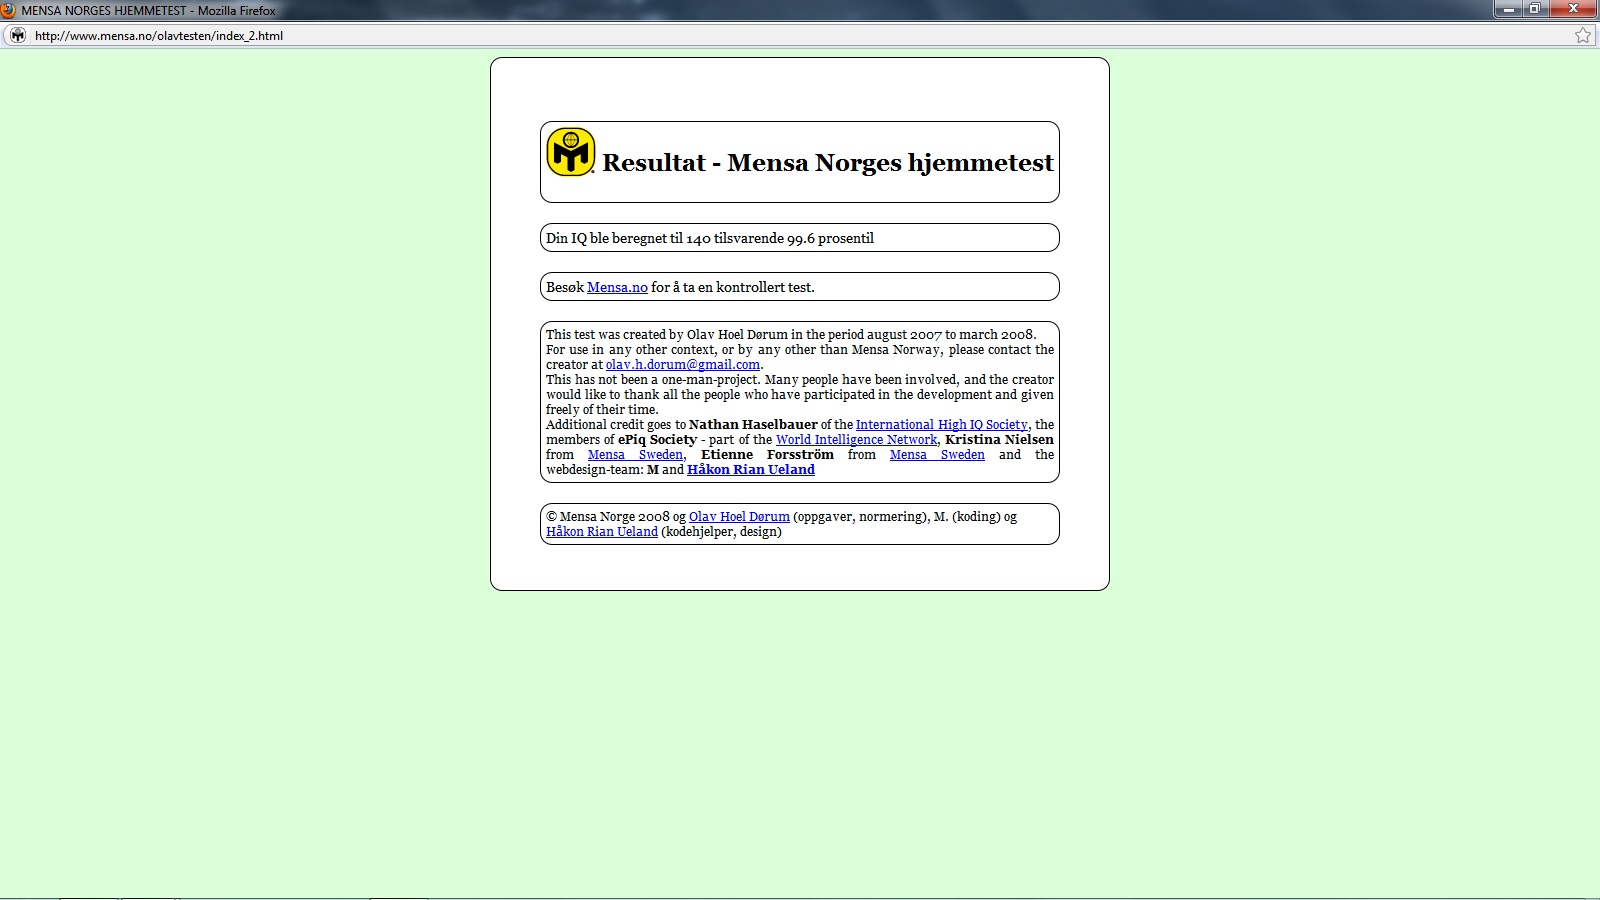Open the Mensa Sweden link after Kristina Nielsen
The height and width of the screenshot is (900, 1600).
coord(635,455)
